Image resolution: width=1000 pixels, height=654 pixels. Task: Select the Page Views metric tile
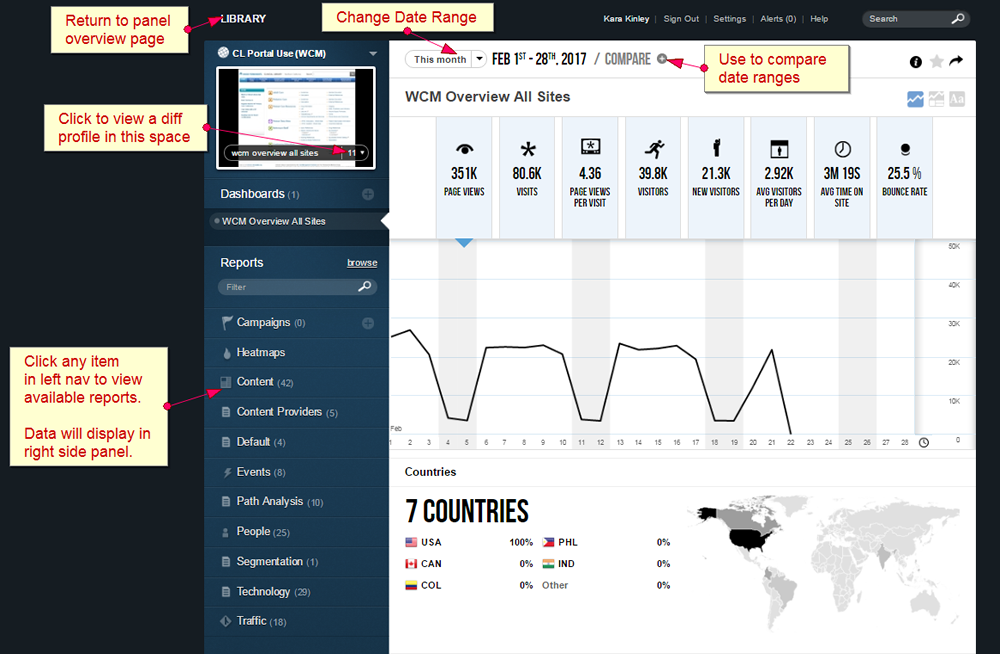[464, 178]
